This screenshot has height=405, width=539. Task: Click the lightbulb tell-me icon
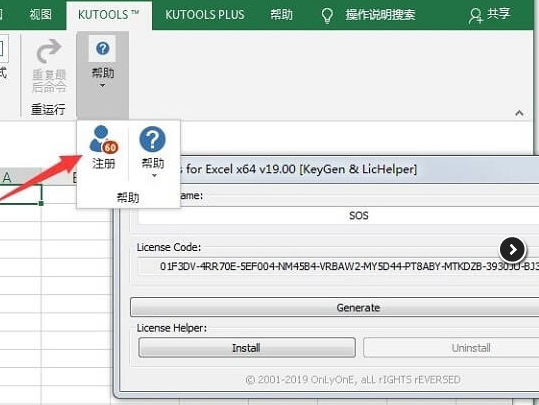click(x=327, y=15)
